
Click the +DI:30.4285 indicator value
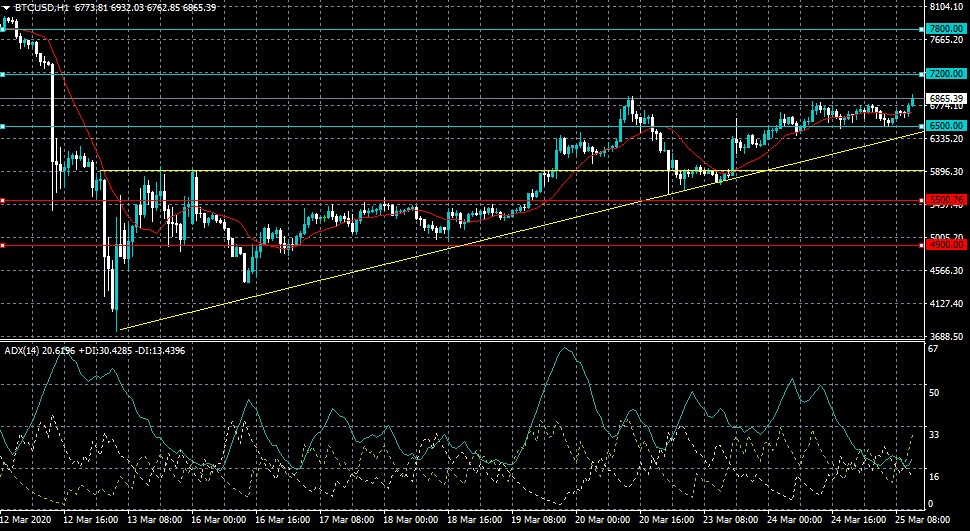point(105,351)
